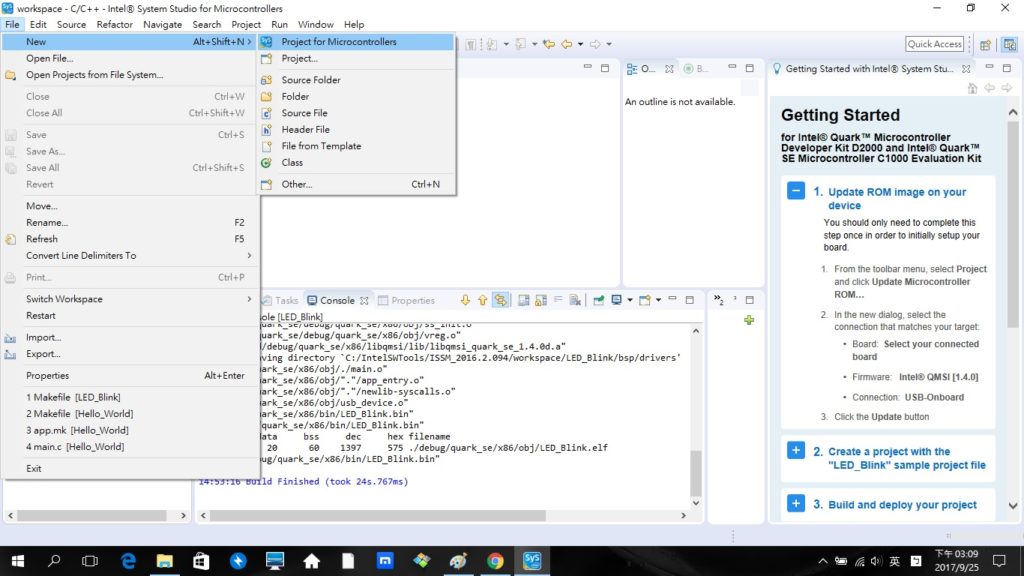Open the Open Console dropdown arrow
Screen dimensions: 1024x576
pos(658,300)
